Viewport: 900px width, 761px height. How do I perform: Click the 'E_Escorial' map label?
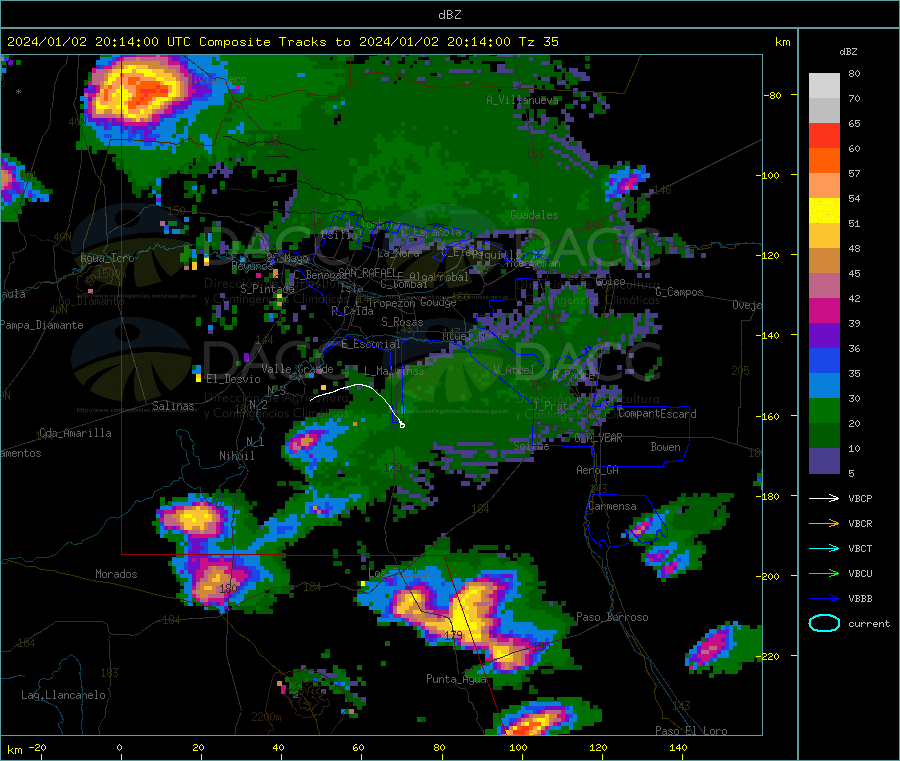pyautogui.click(x=370, y=344)
